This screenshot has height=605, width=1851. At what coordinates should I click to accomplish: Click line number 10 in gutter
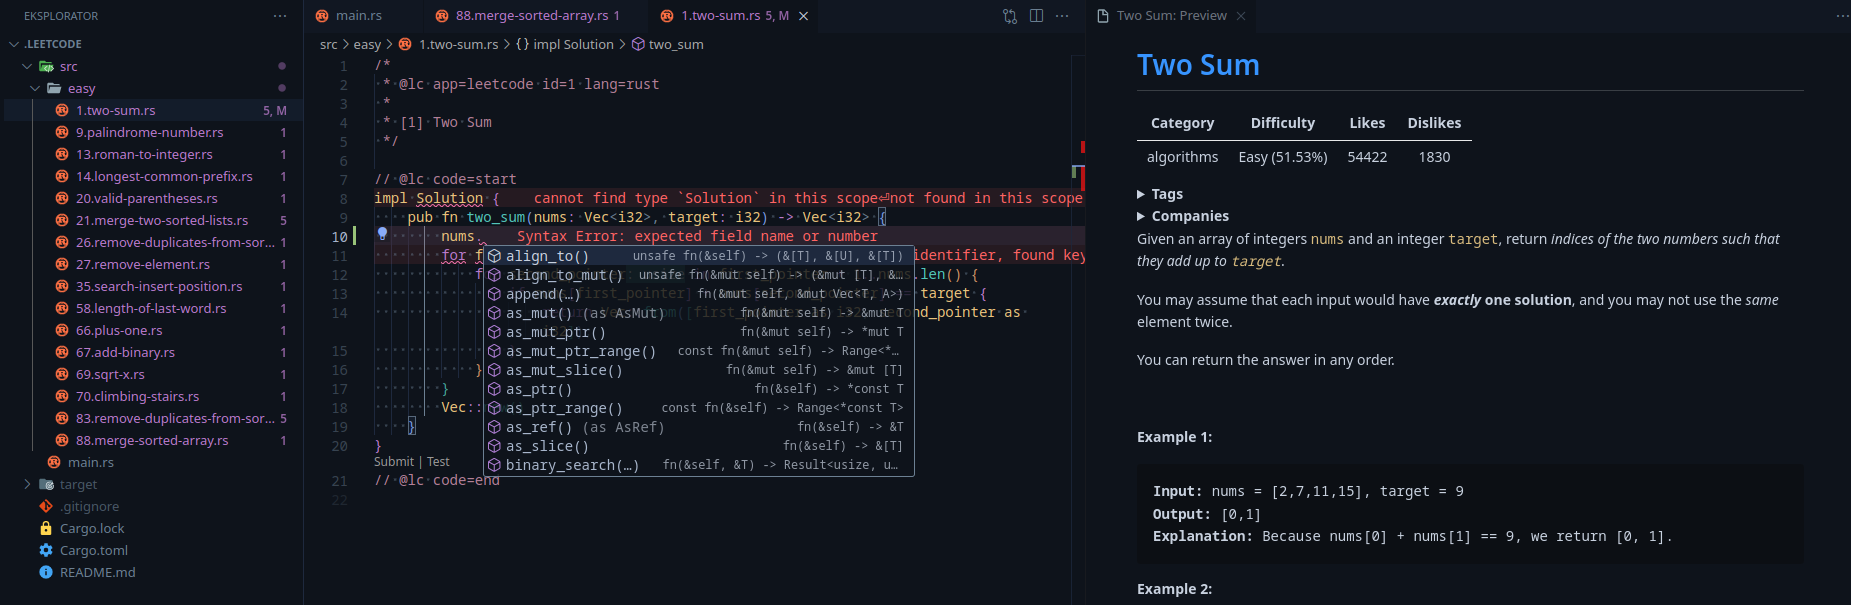(339, 237)
